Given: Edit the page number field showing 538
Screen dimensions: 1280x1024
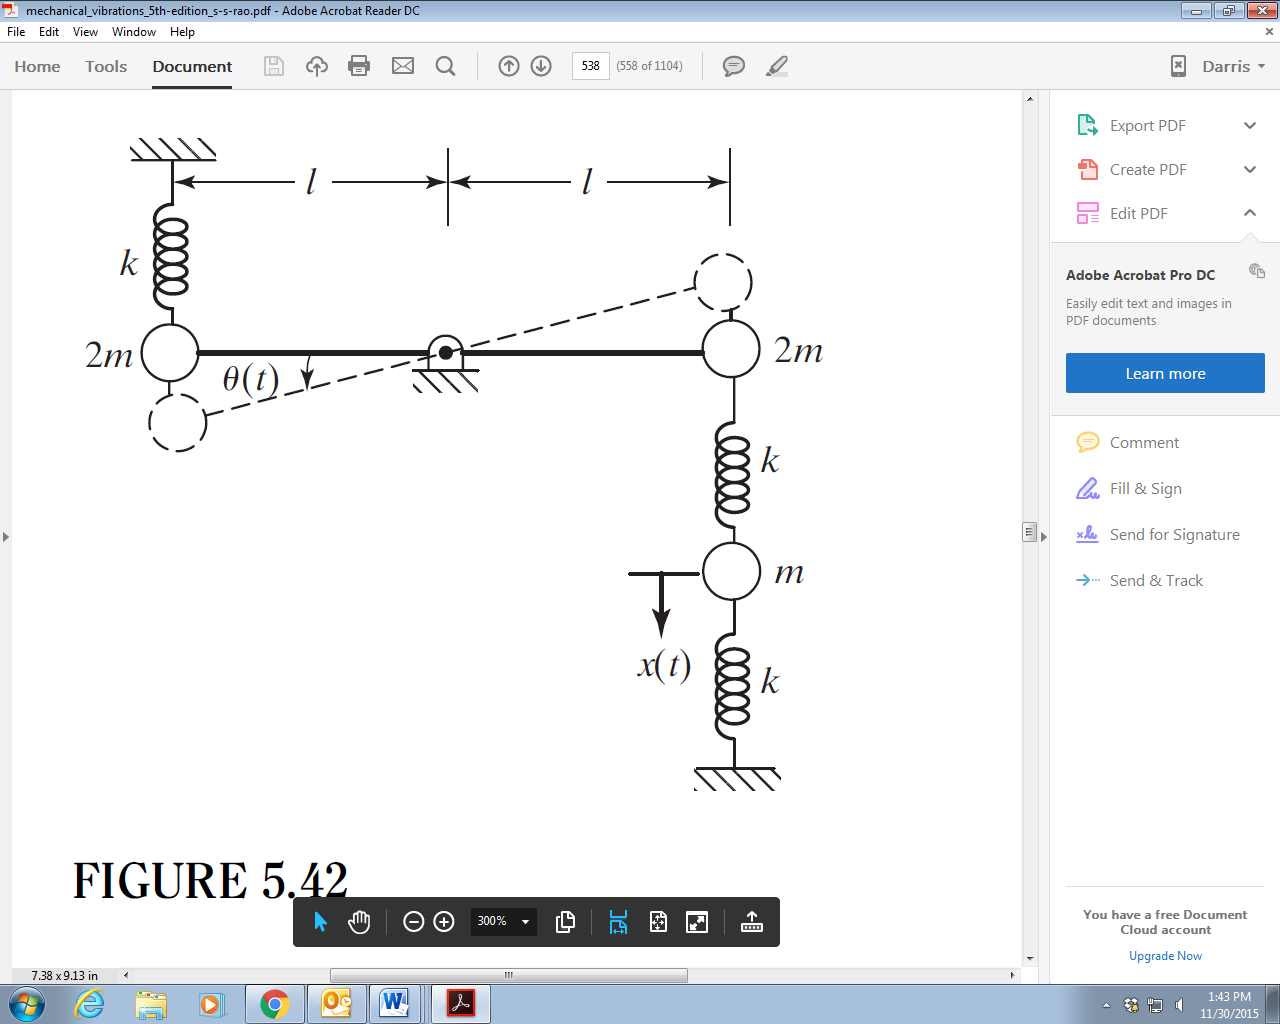Looking at the screenshot, I should [x=589, y=66].
